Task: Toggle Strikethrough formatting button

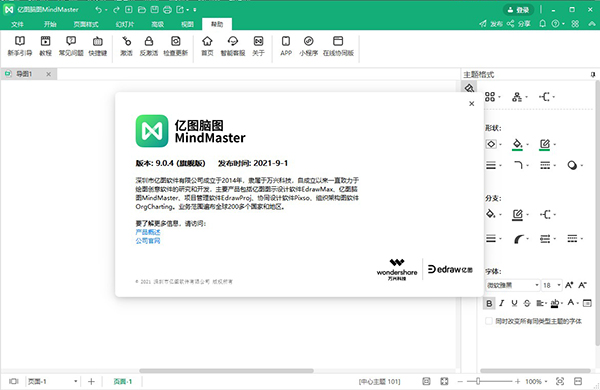Action: (x=527, y=303)
